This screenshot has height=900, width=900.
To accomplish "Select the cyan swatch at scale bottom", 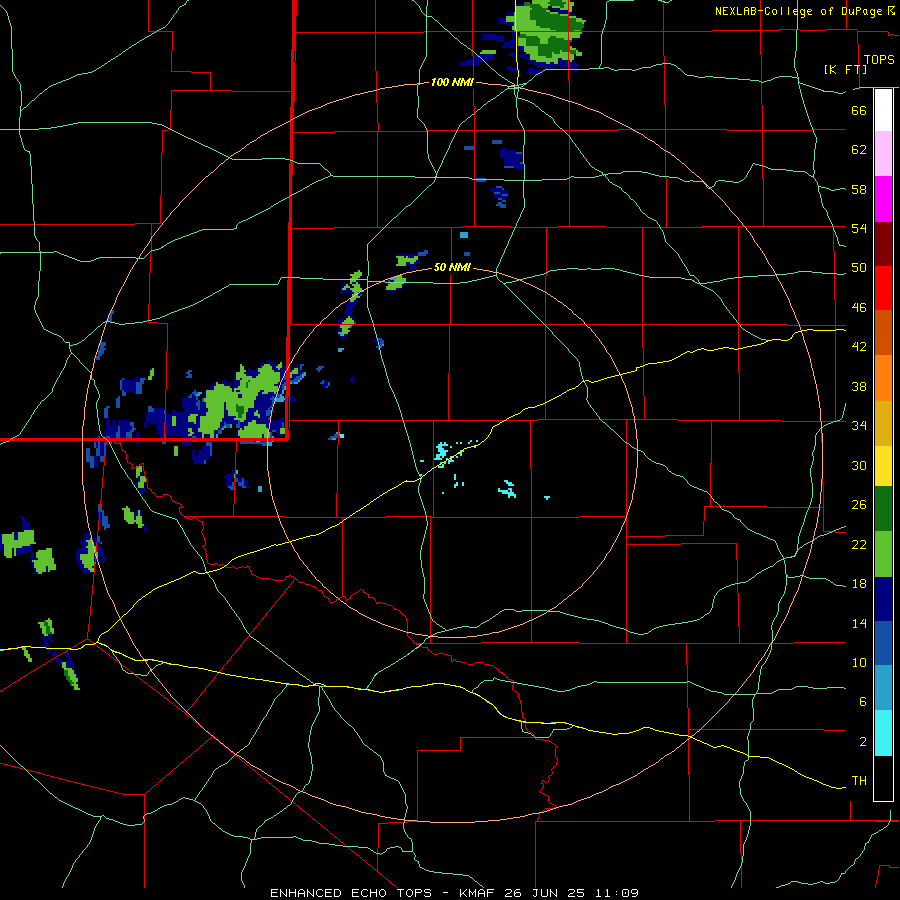I will [x=883, y=733].
